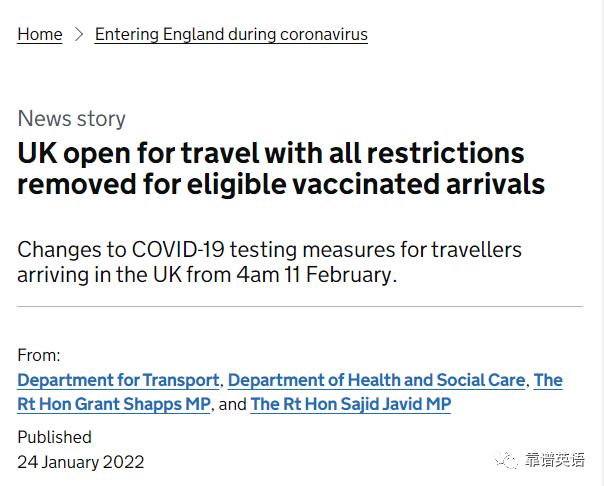Click the '24 January 2022' publication date
This screenshot has height=486, width=604.
81,461
